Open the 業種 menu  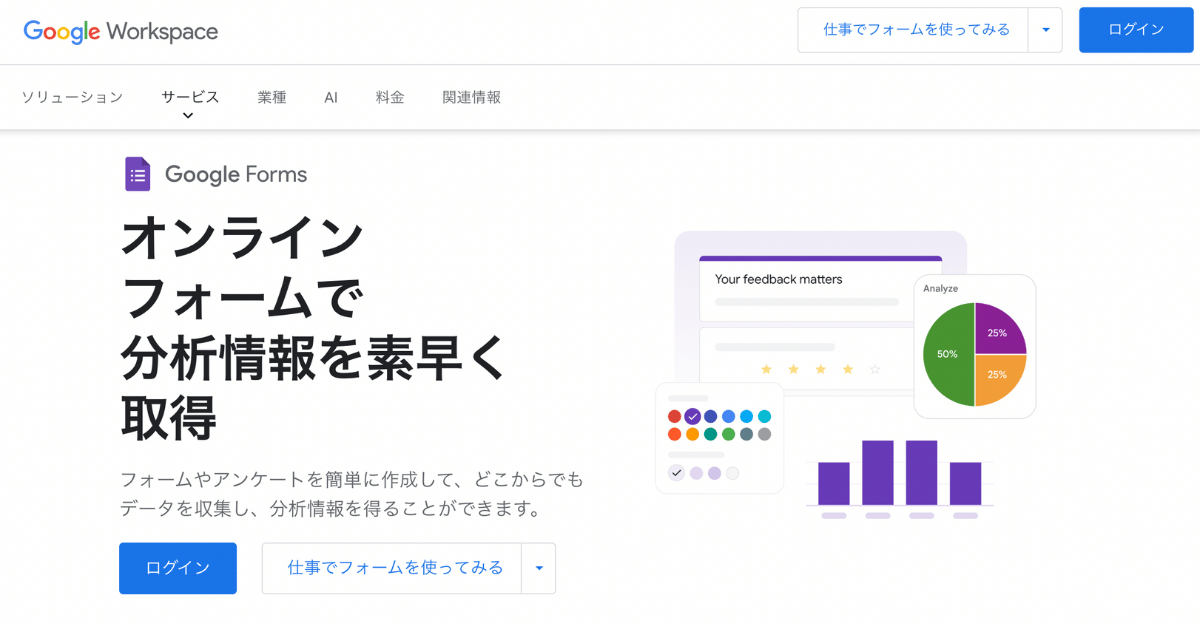(272, 97)
